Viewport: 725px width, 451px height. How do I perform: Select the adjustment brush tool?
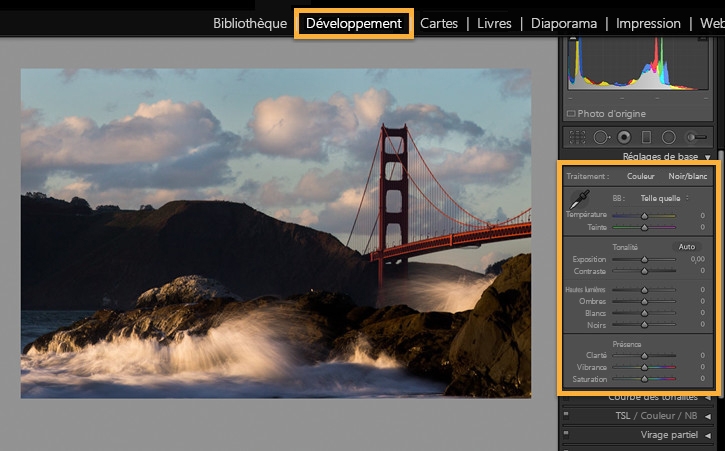coord(696,137)
